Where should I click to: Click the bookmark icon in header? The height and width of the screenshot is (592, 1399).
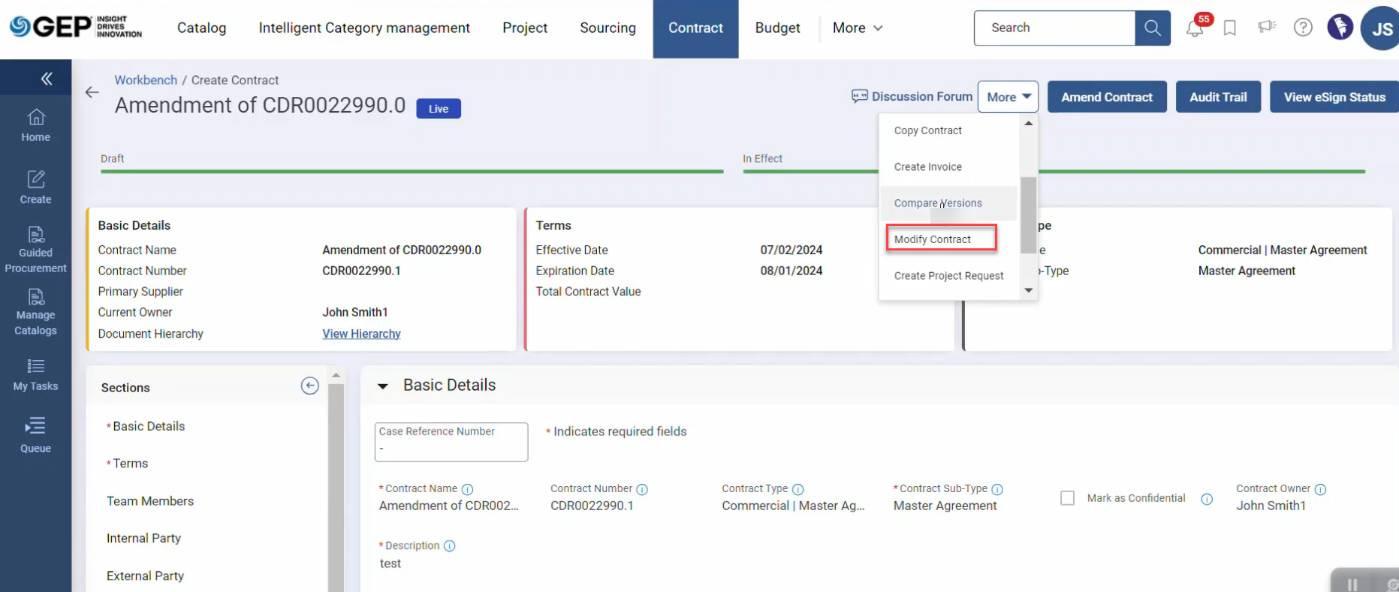tap(1230, 28)
